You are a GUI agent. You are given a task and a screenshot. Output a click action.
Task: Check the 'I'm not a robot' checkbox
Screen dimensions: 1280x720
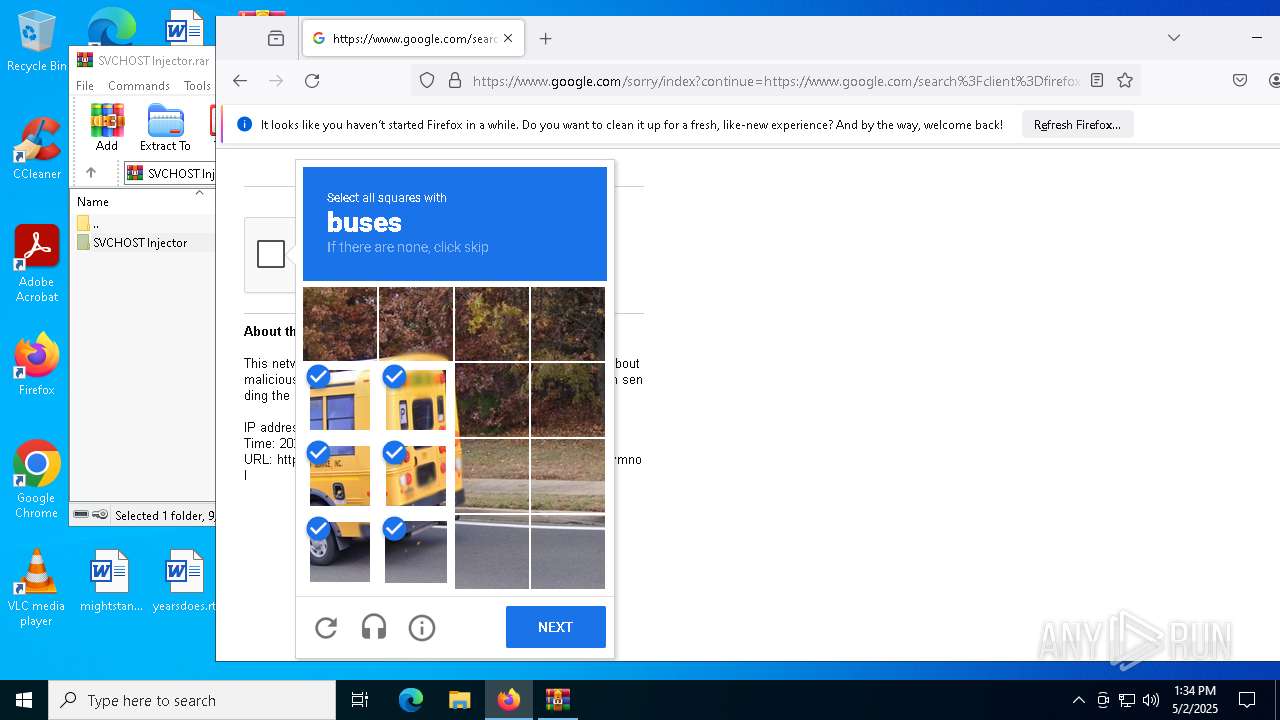pyautogui.click(x=271, y=254)
